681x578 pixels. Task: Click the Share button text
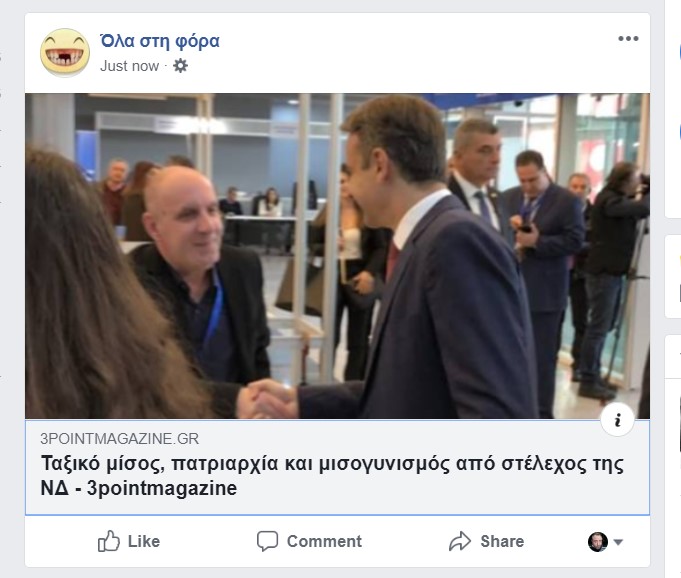pyautogui.click(x=502, y=541)
